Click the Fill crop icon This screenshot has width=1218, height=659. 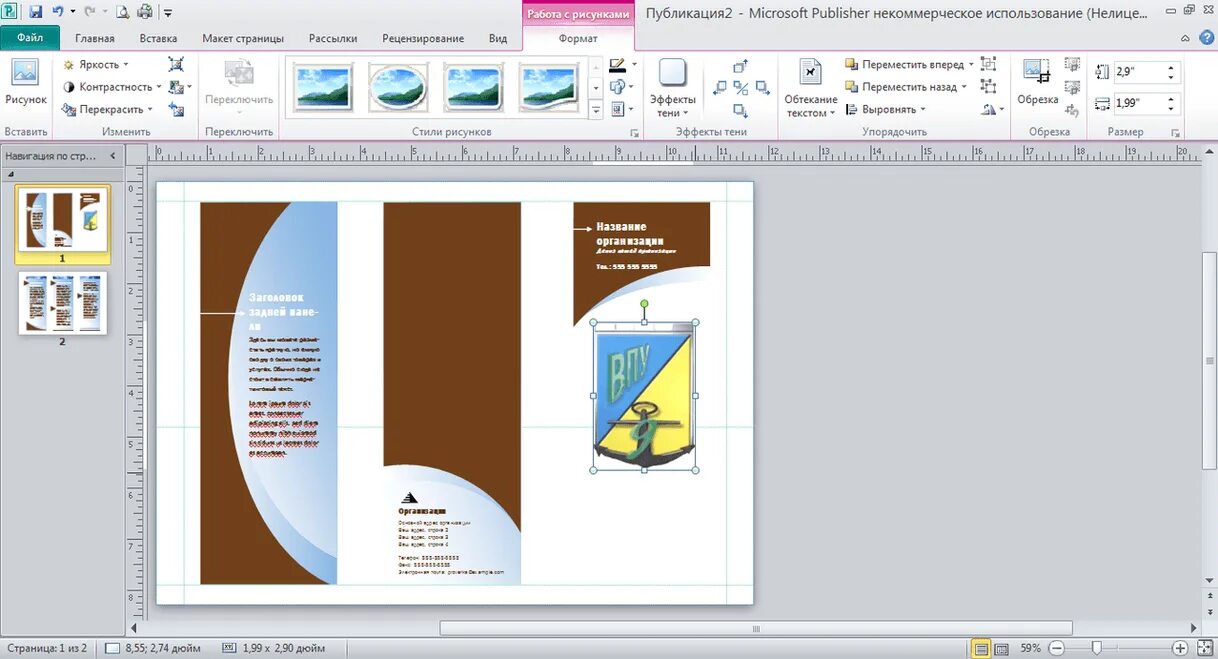point(1073,87)
